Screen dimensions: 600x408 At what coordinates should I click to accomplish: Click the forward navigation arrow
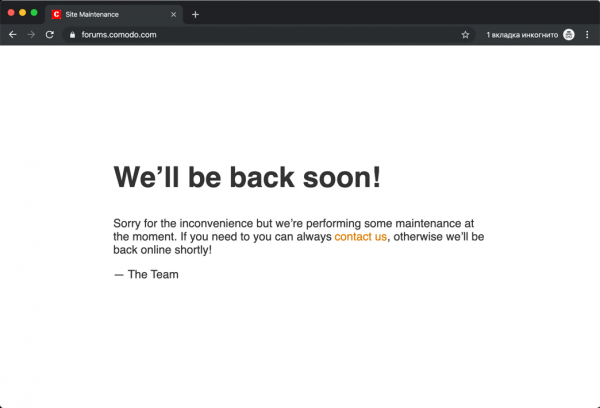point(31,34)
